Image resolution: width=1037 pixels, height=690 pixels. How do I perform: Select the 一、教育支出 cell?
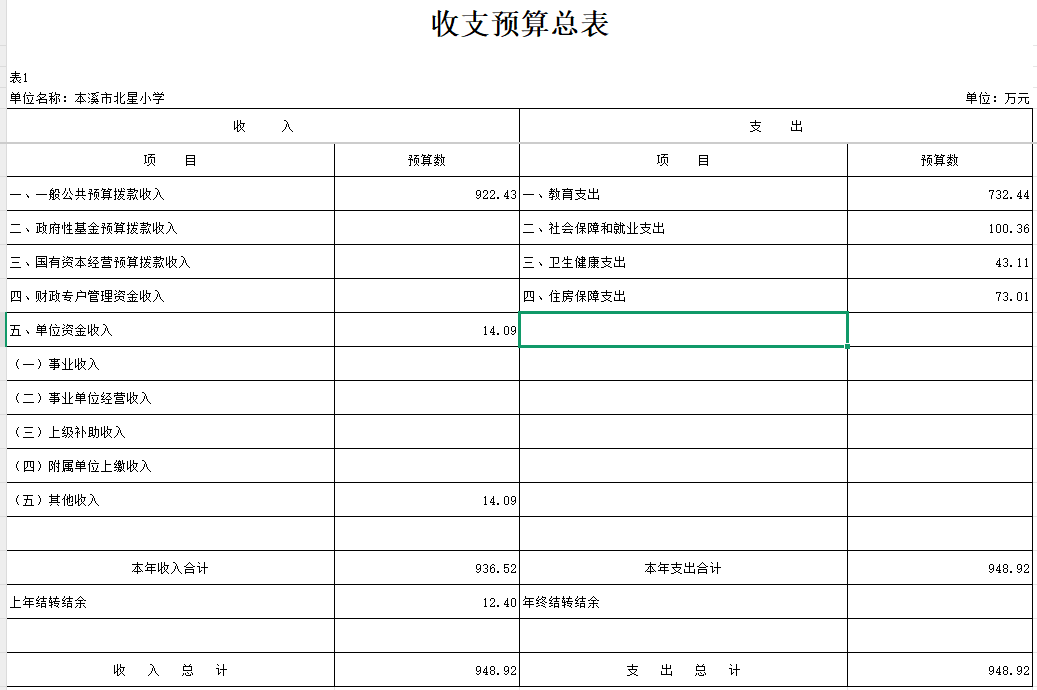684,194
